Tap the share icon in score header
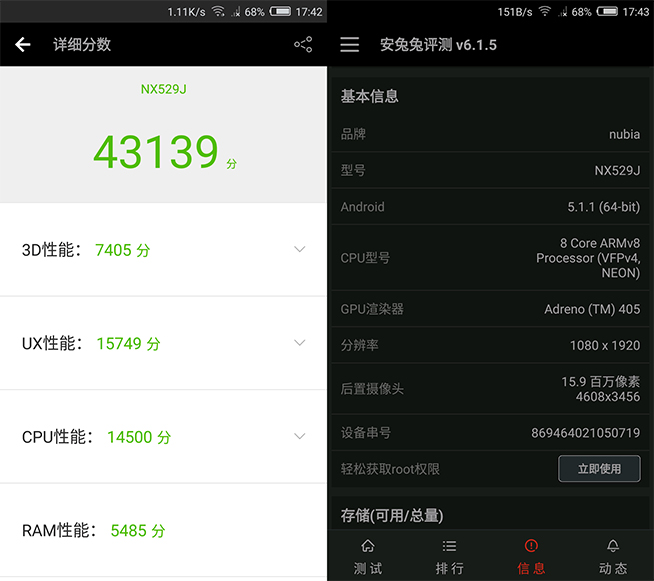 (x=303, y=45)
